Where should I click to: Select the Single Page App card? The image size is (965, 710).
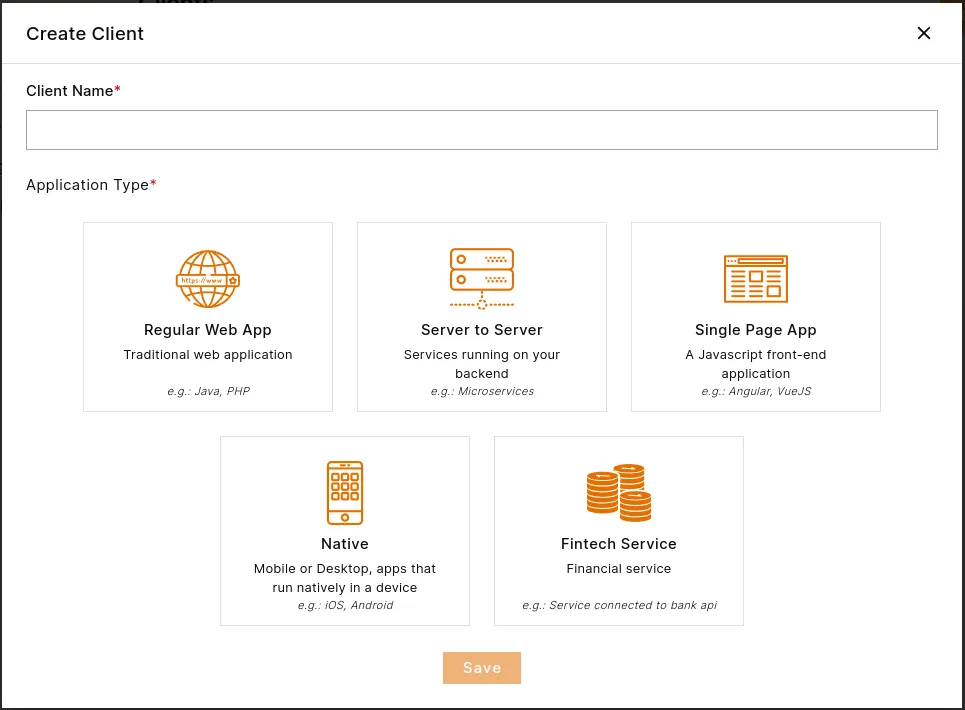(755, 316)
